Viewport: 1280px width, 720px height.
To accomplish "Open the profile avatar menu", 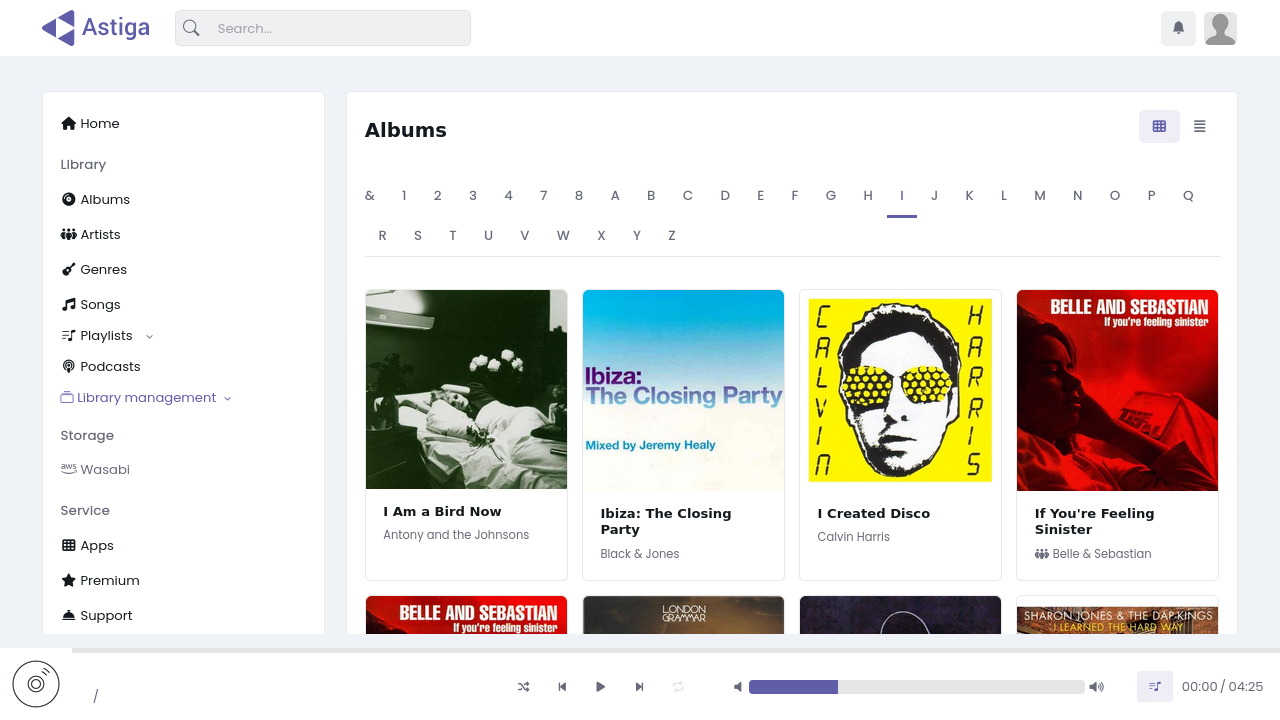I will [x=1220, y=28].
